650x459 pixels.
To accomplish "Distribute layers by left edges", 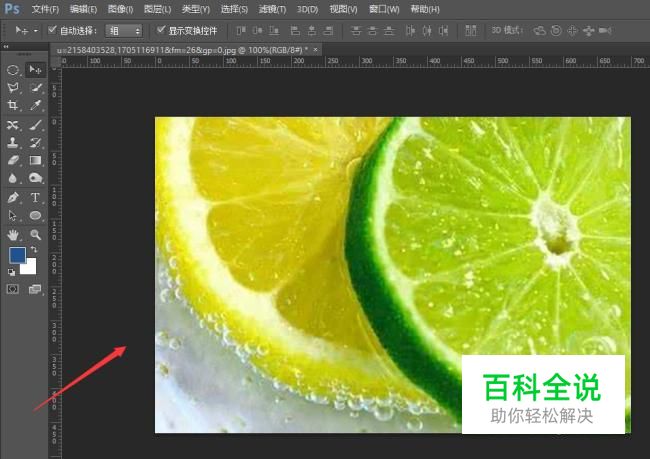I will tap(410, 31).
